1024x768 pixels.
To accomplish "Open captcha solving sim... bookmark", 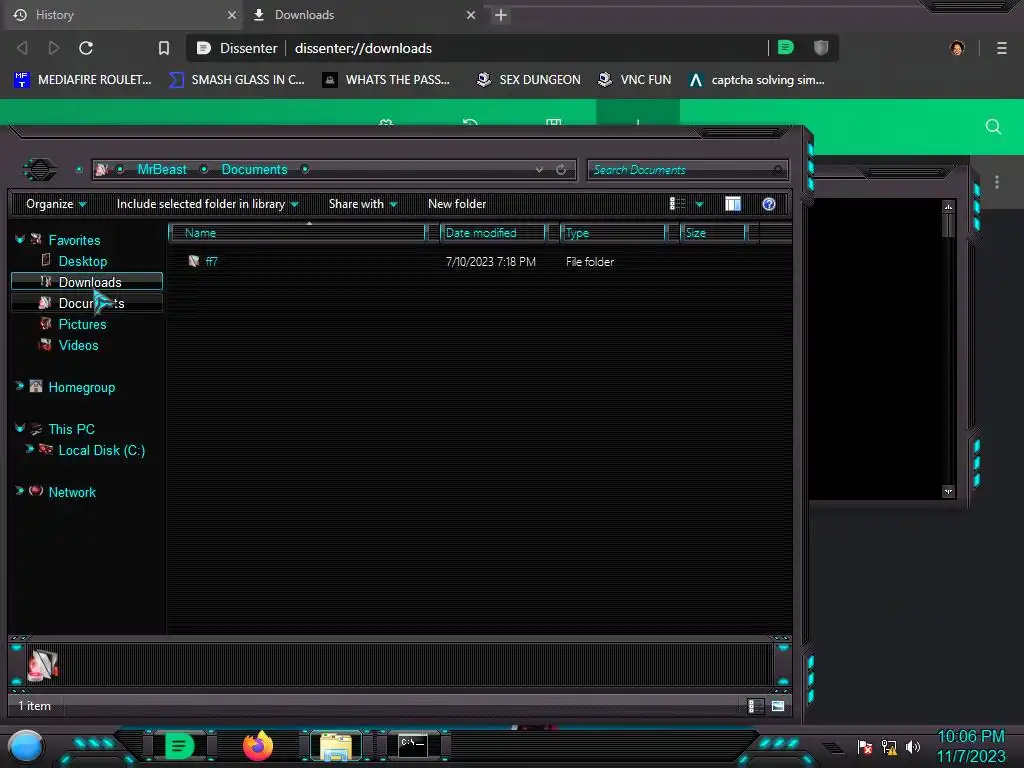I will tap(757, 80).
